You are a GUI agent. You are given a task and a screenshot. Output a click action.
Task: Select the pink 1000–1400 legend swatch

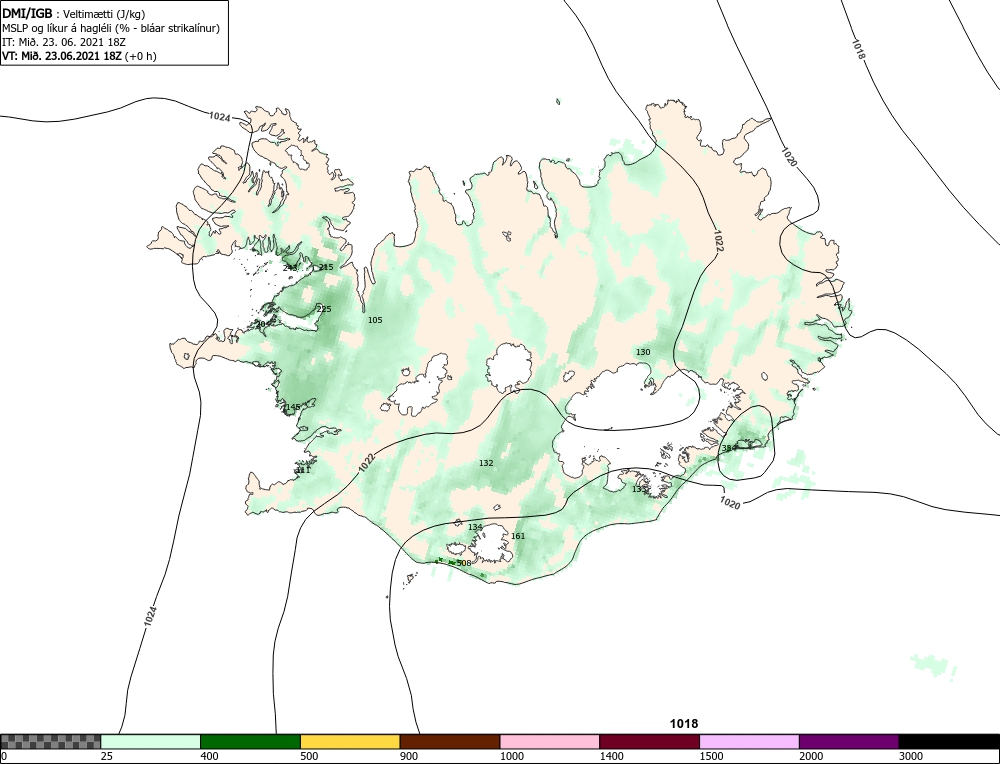550,741
